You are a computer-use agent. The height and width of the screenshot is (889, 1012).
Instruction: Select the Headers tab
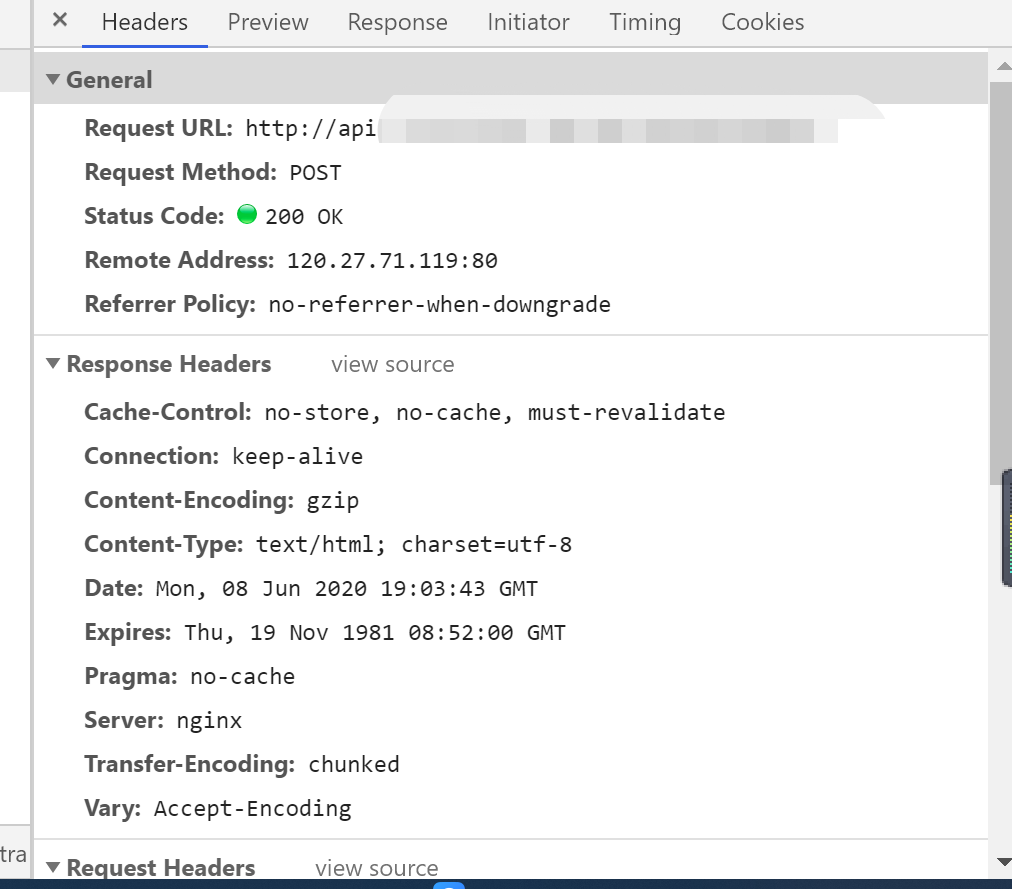[145, 23]
